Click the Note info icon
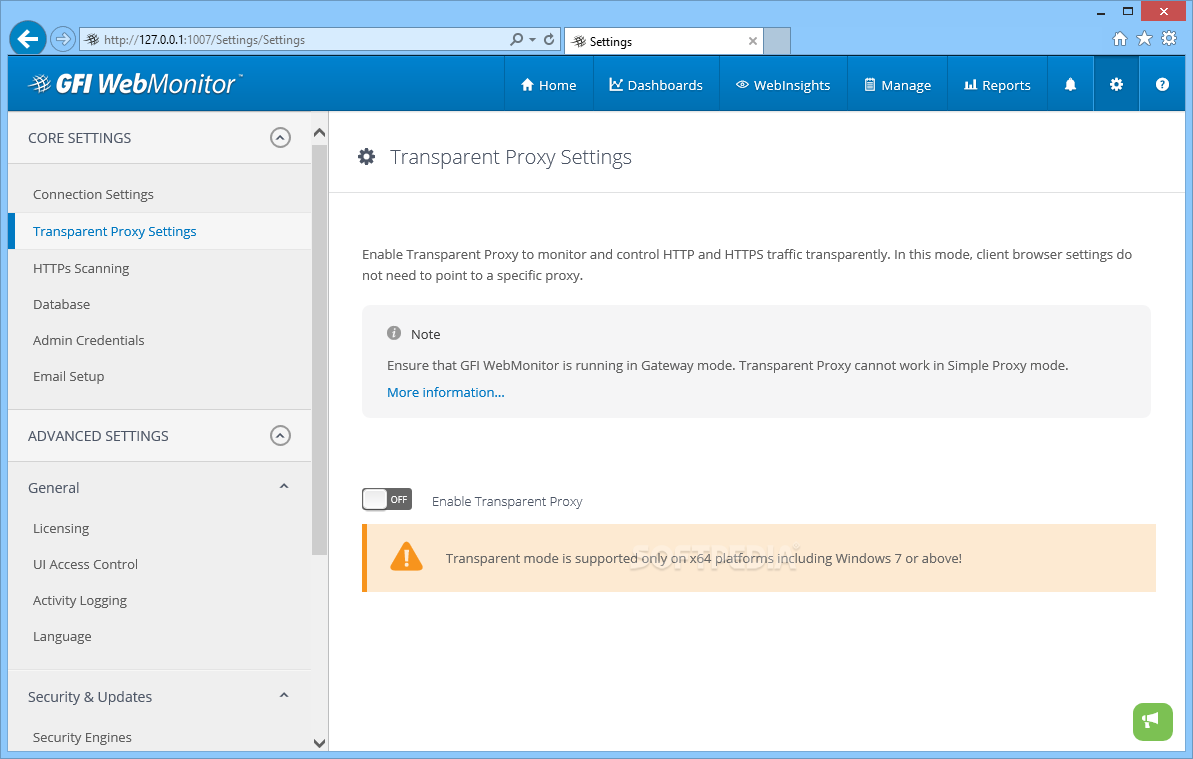1193x759 pixels. [x=393, y=333]
